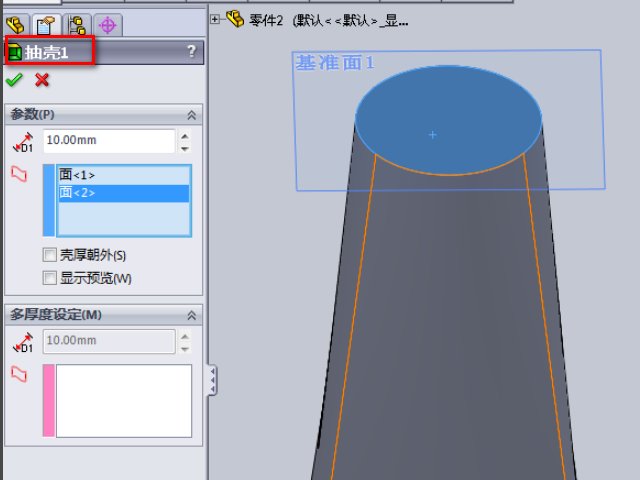Enable the 显示预览 checkbox

click(49, 277)
